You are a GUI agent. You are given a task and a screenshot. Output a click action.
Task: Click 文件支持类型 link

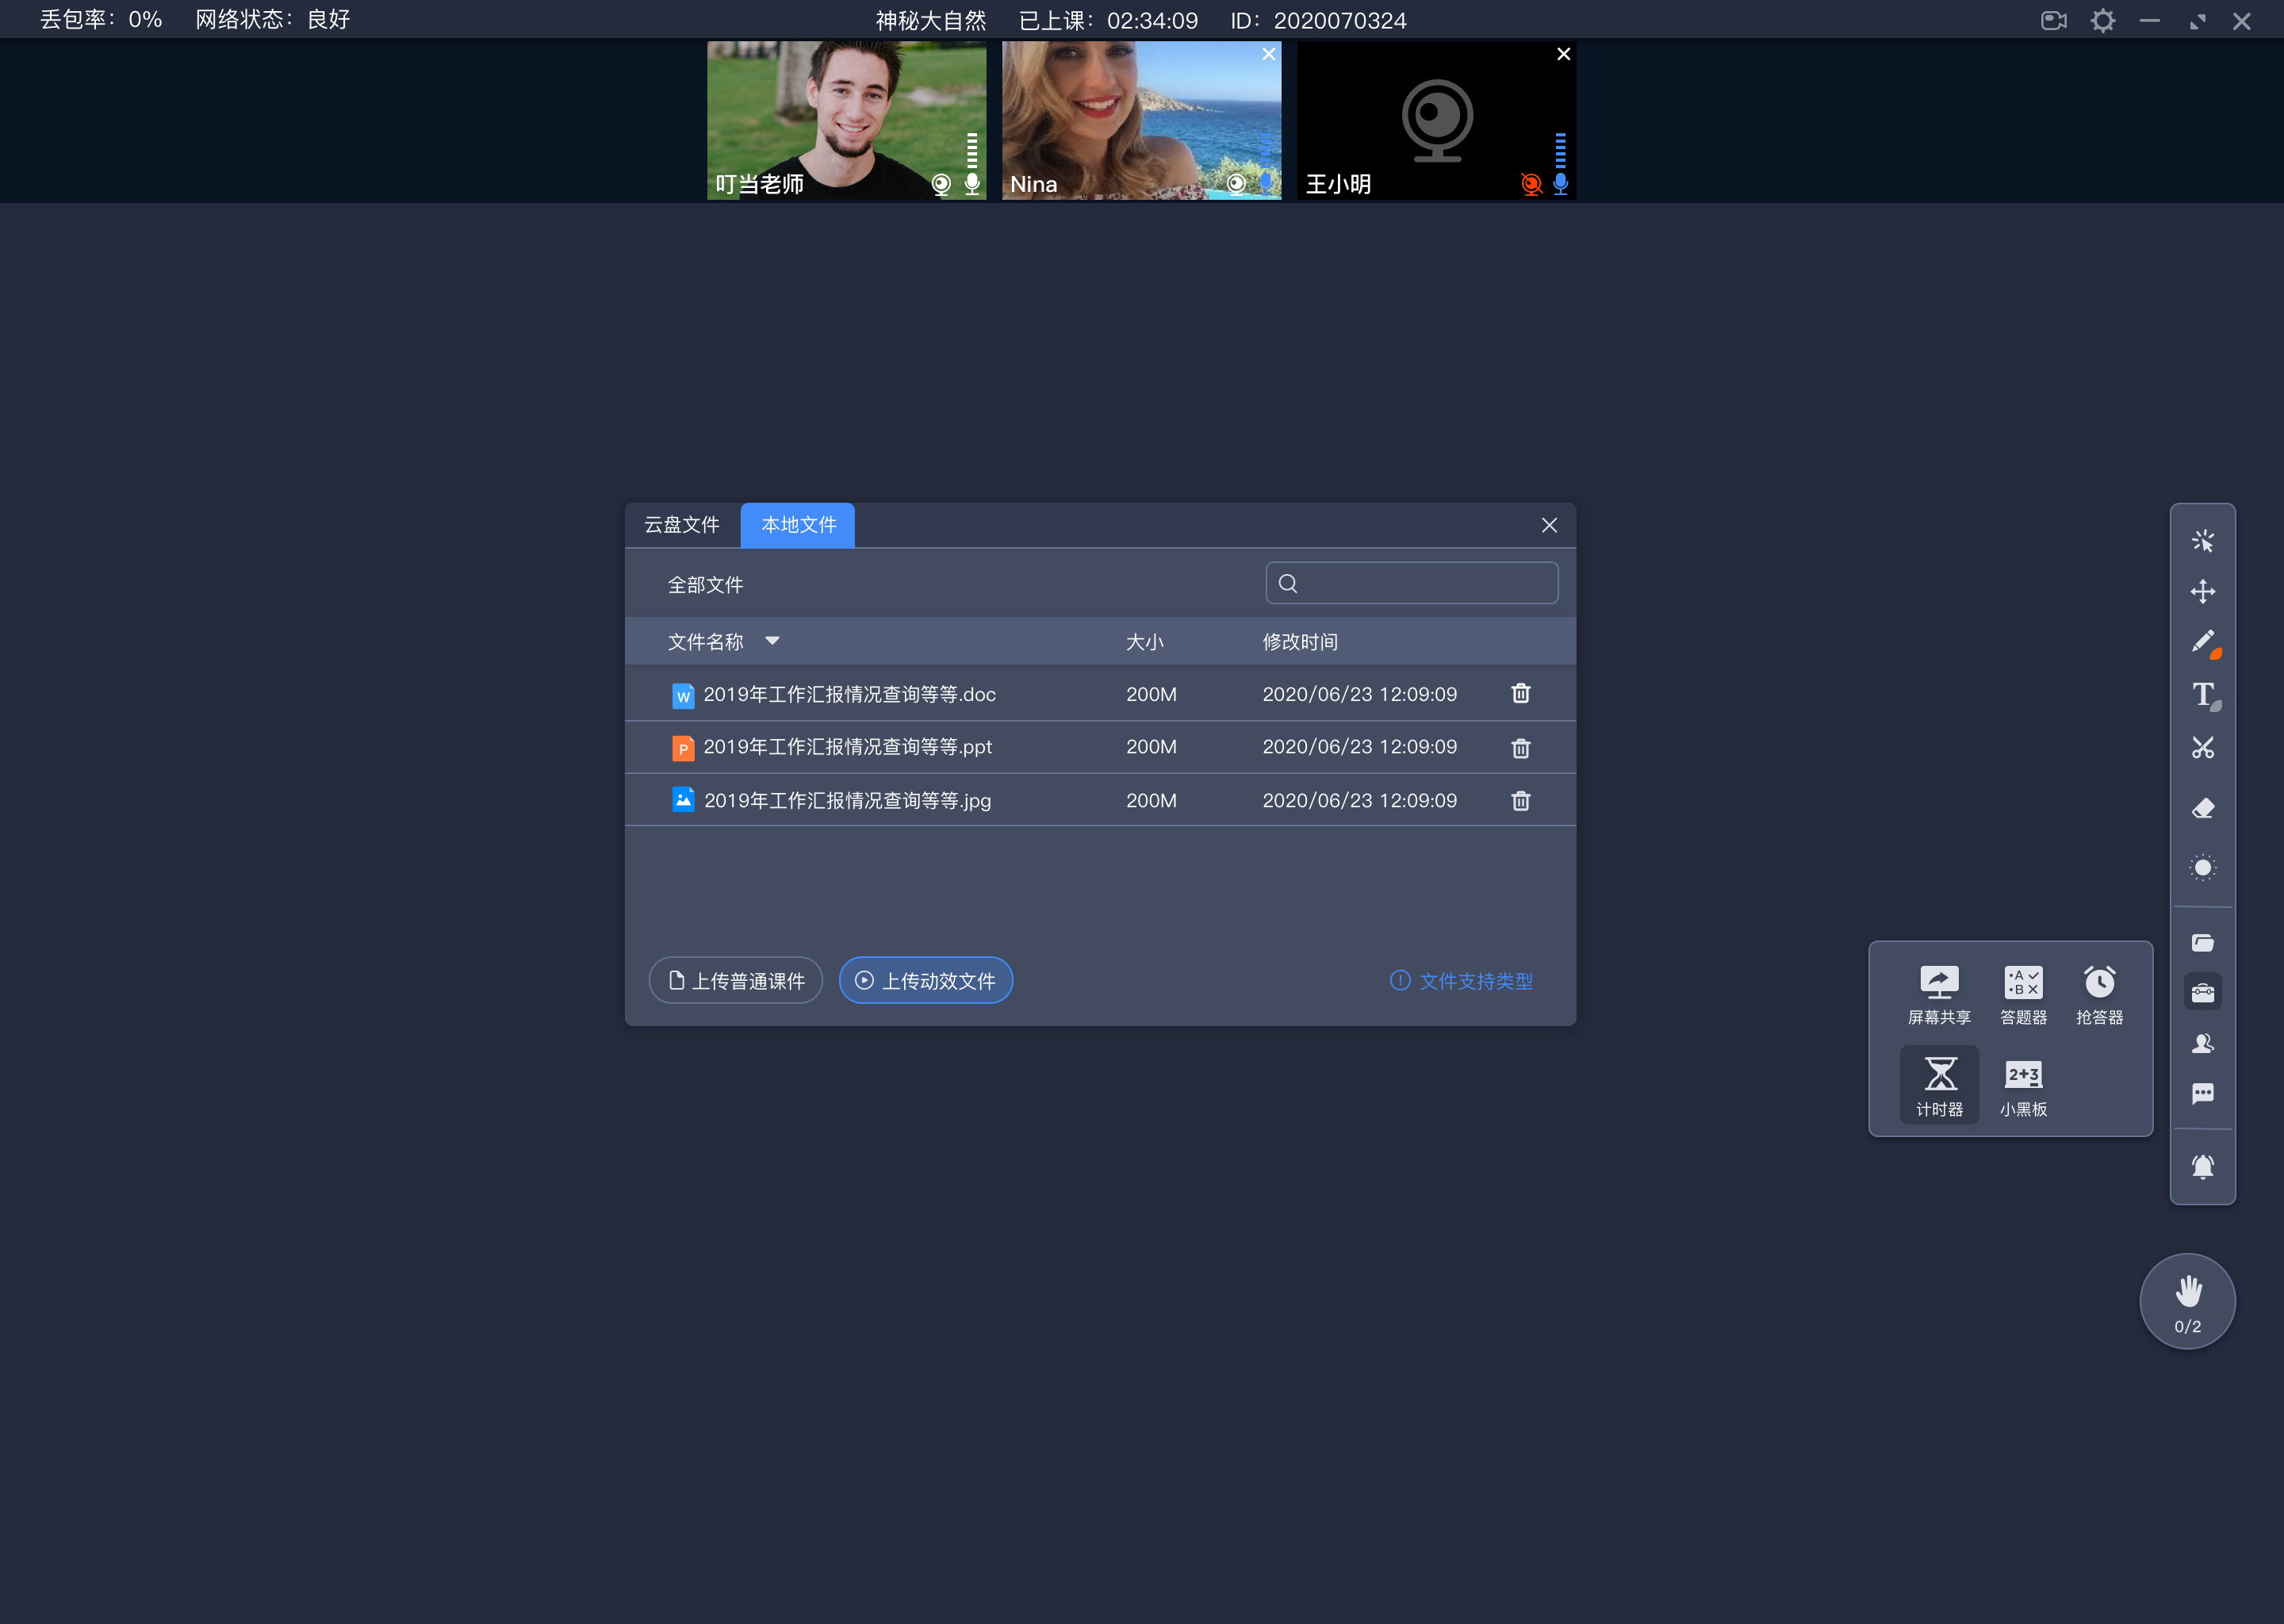(1477, 981)
